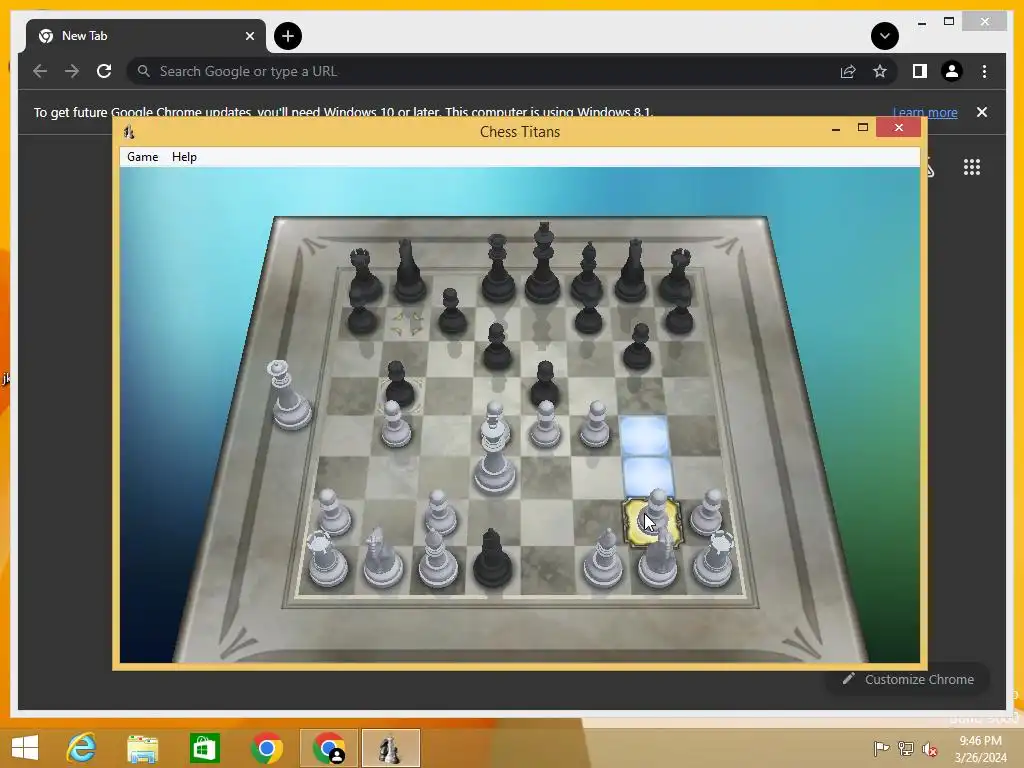Viewport: 1024px width, 768px height.
Task: Click the black pawn on the highlighted left square
Action: click(x=398, y=384)
